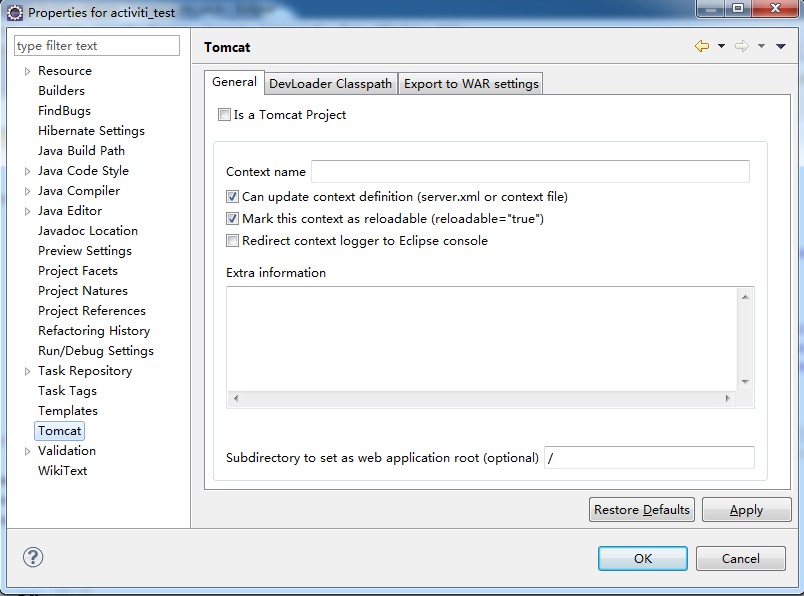The image size is (804, 596).
Task: Click the back navigation arrow icon
Action: [x=702, y=46]
